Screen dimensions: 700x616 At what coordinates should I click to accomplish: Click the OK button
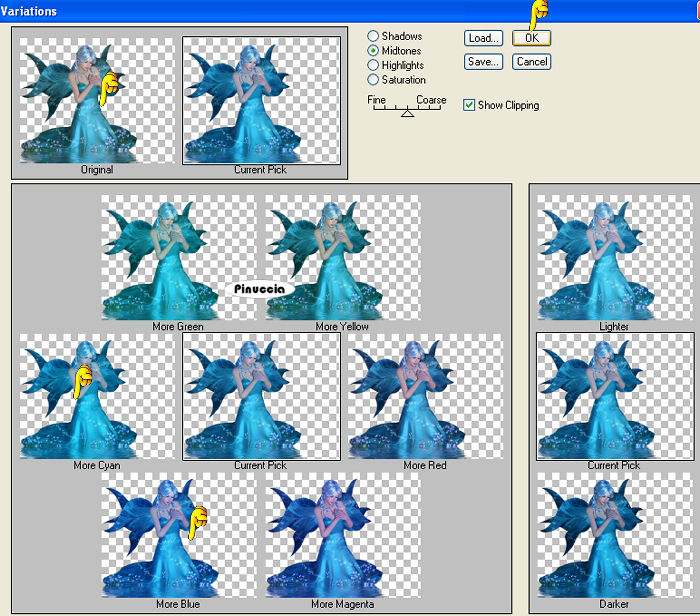[531, 38]
